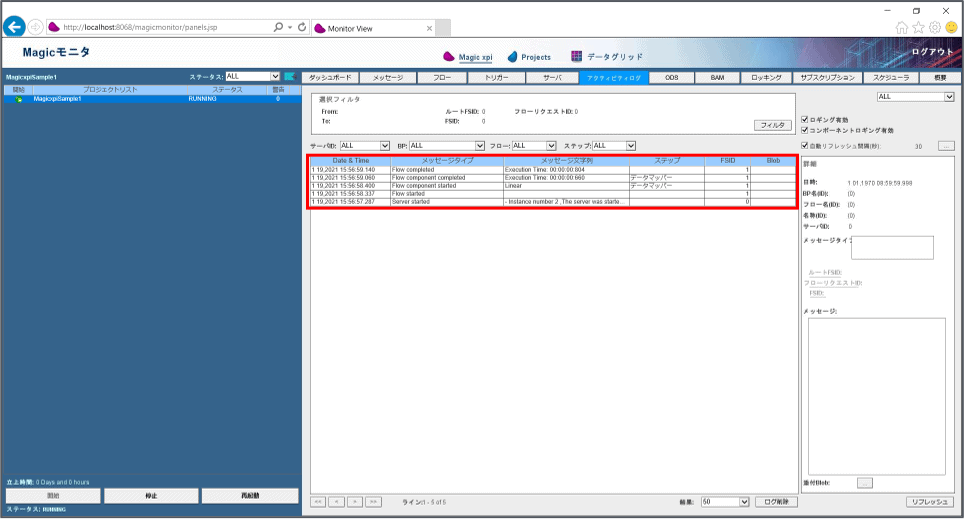
Task: Open the Projects view icon
Action: point(513,57)
